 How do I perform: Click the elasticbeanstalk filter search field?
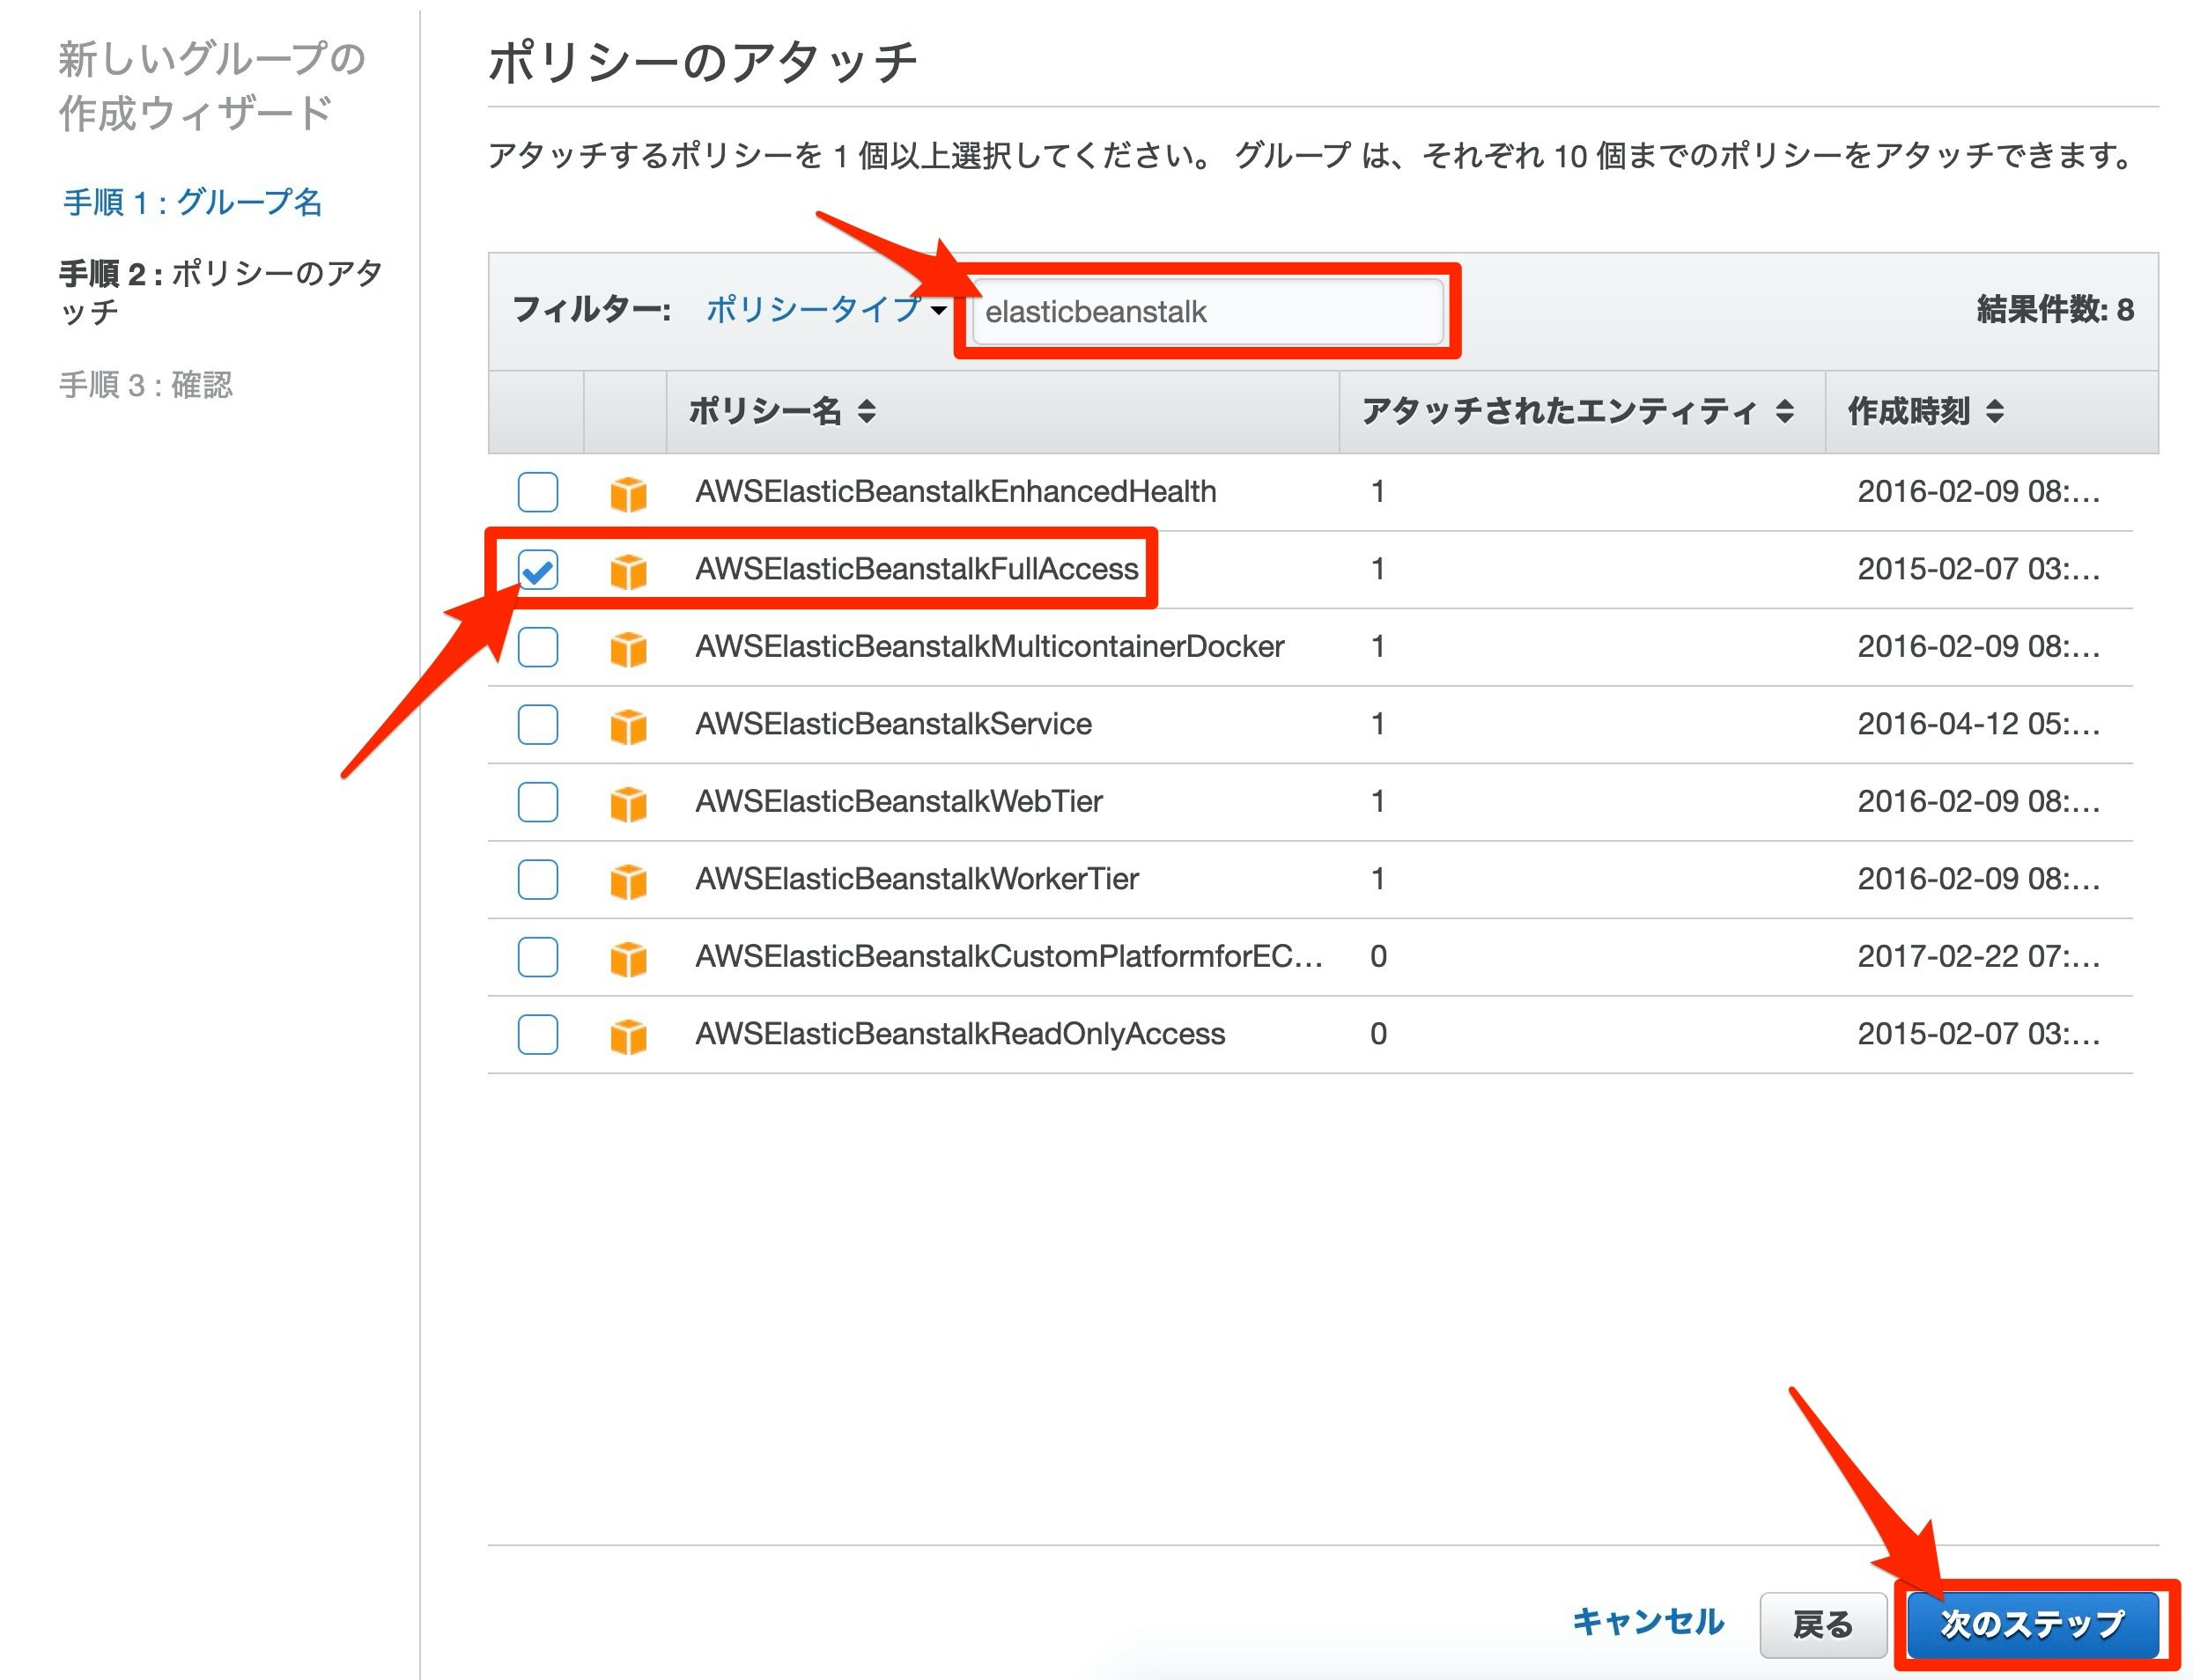[x=1207, y=312]
